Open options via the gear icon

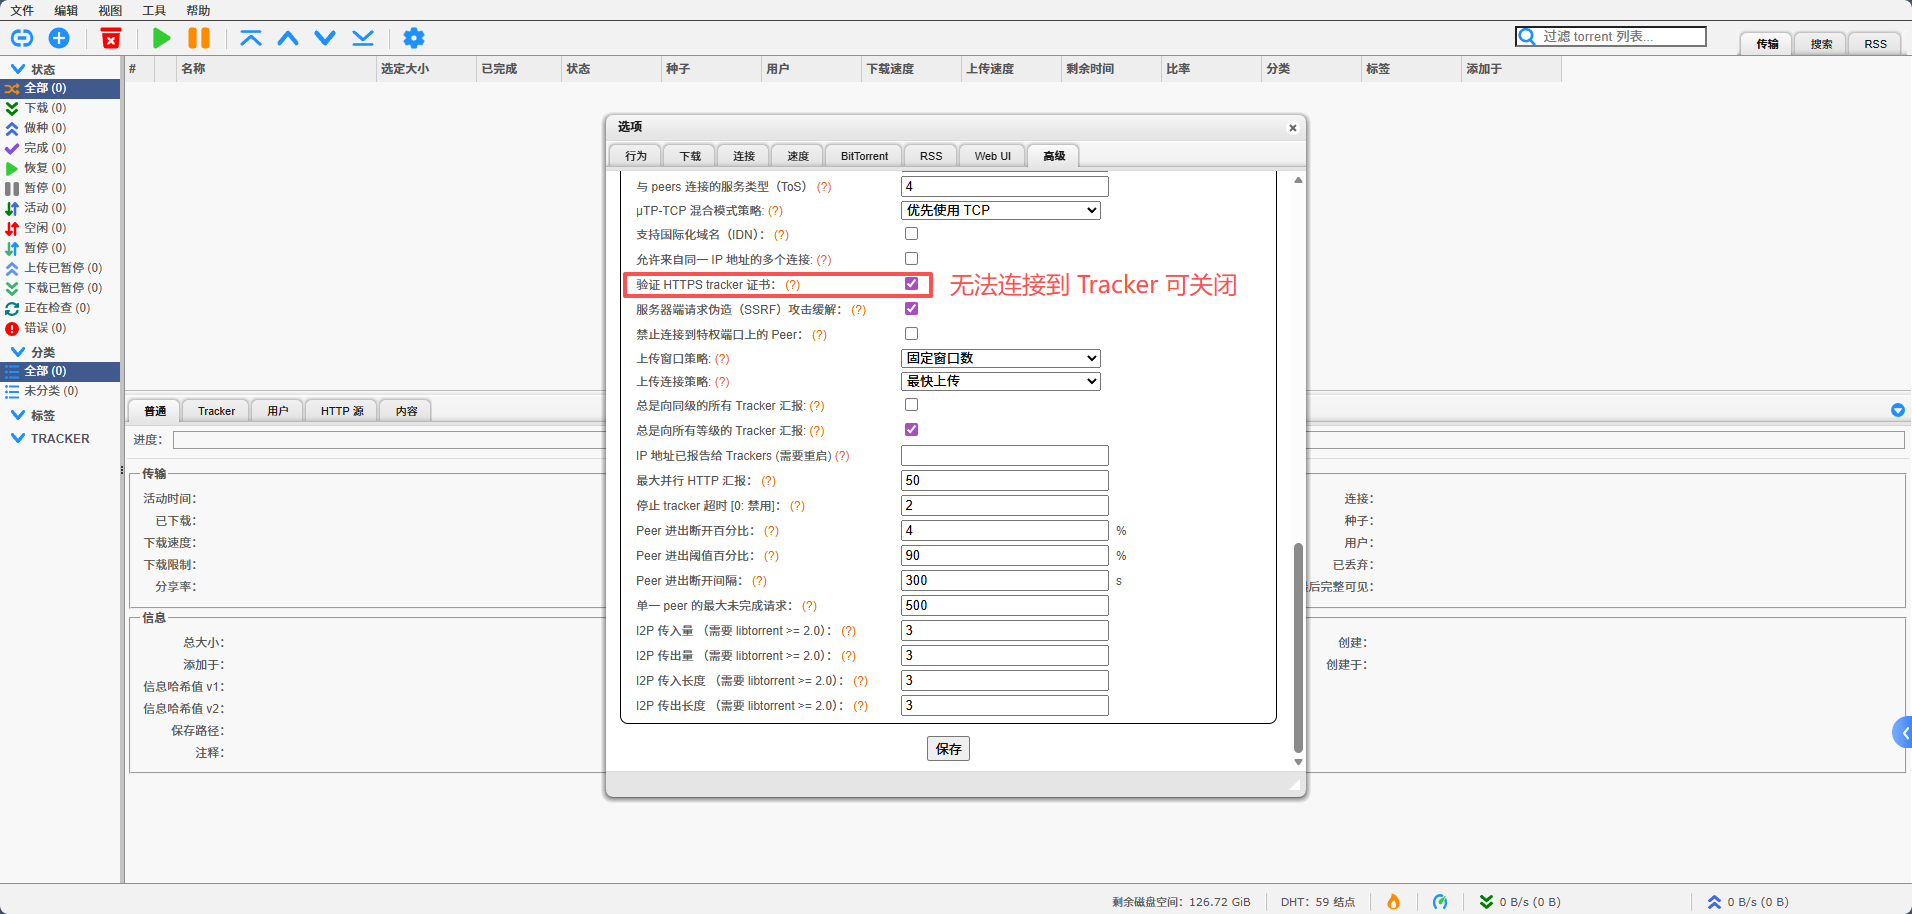[413, 38]
